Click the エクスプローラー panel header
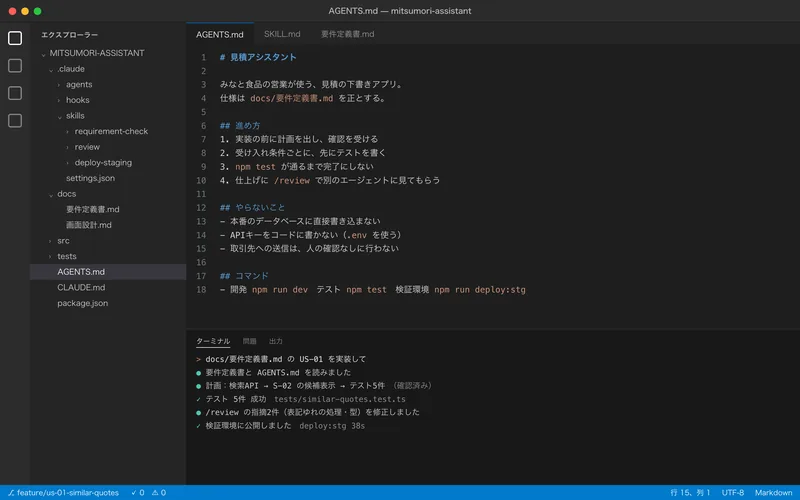Viewport: 800px width, 500px height. (69, 35)
